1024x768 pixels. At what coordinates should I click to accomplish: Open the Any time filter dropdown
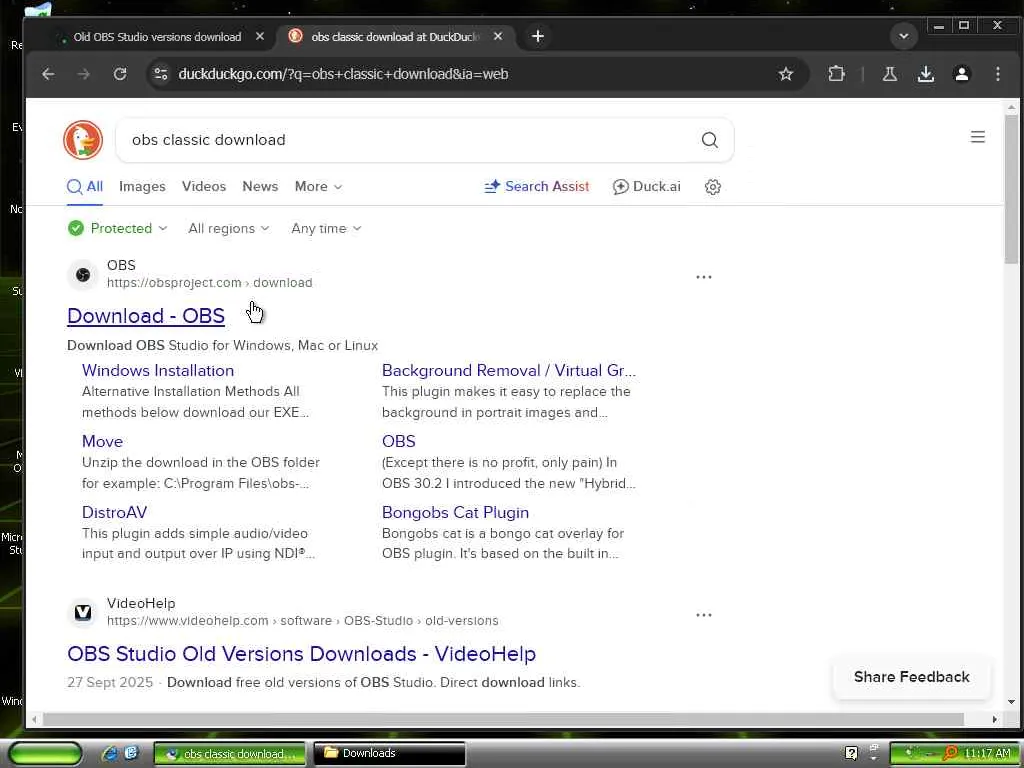(326, 228)
